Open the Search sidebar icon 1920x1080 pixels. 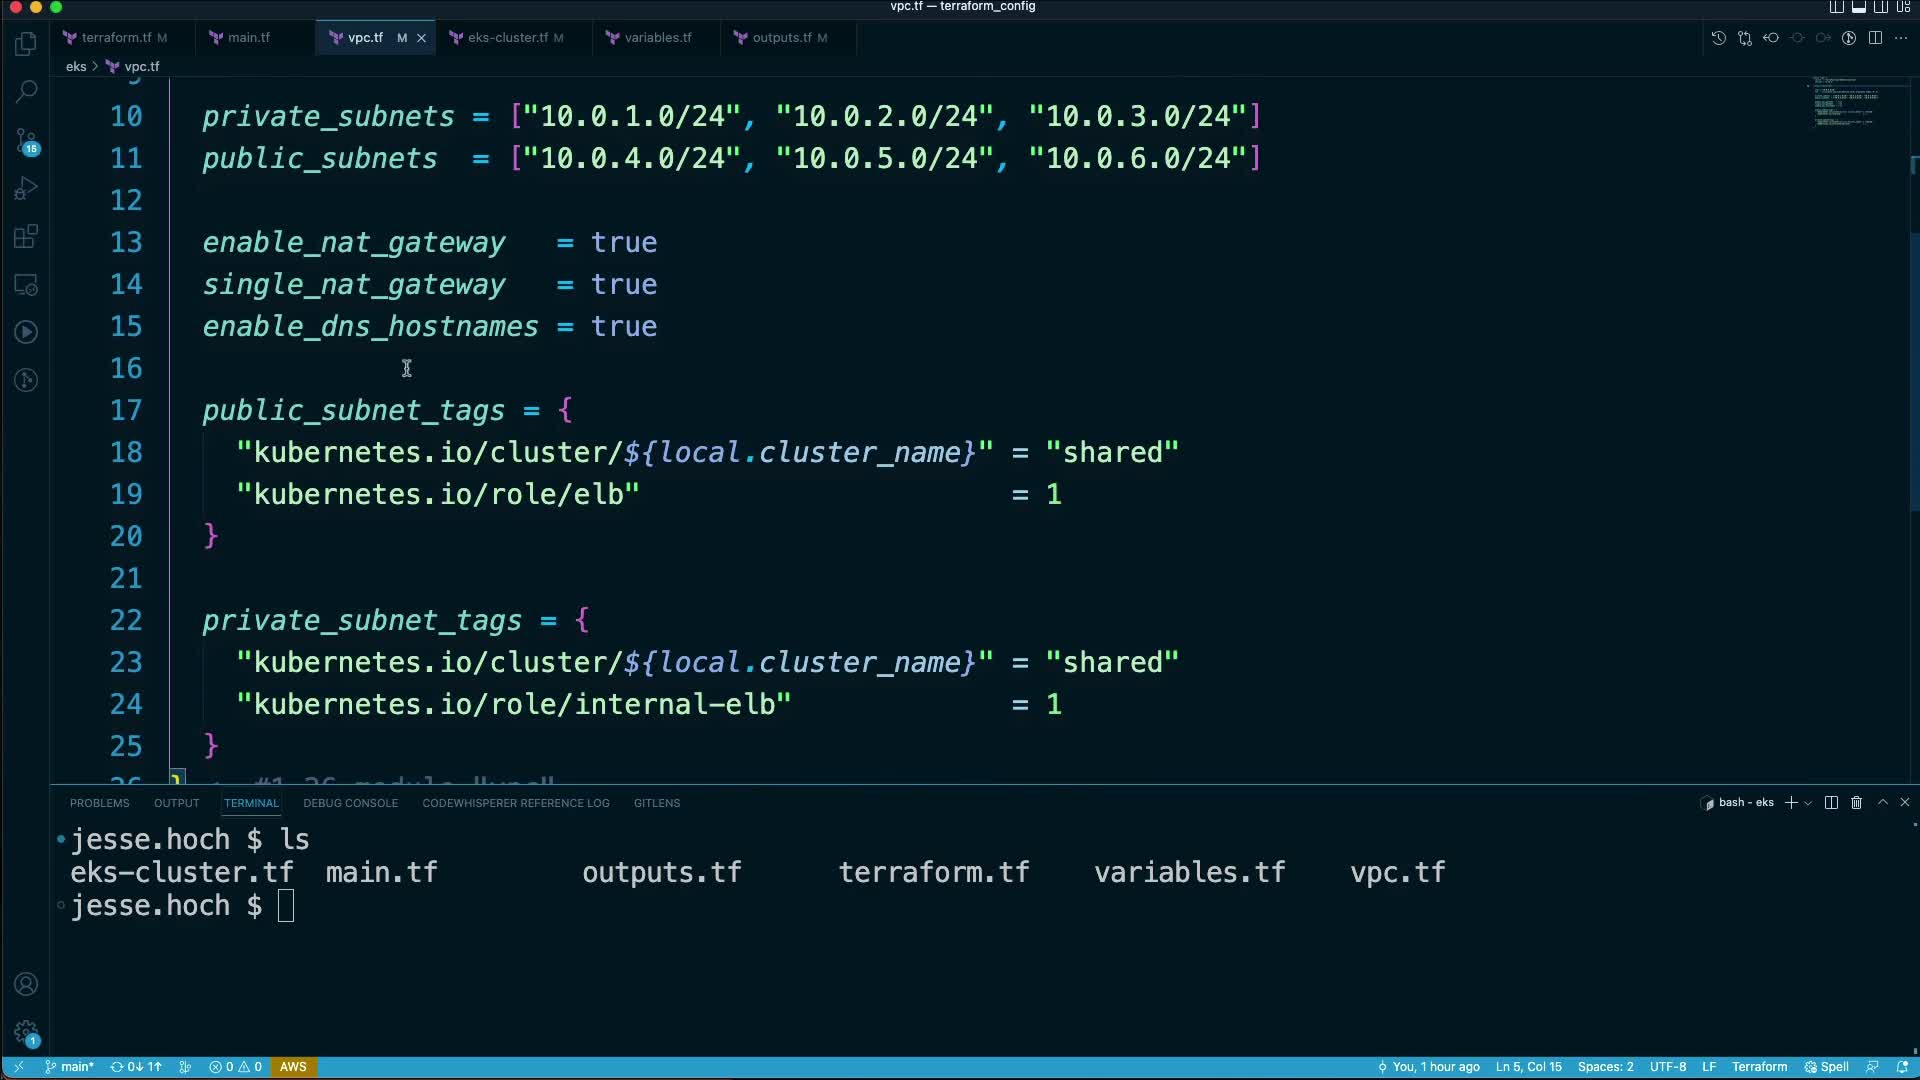(x=26, y=91)
